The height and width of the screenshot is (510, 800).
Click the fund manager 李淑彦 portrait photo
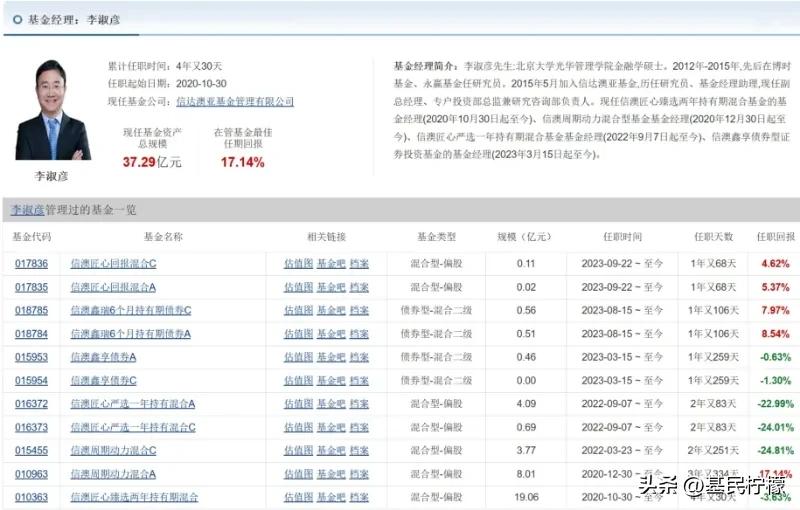click(53, 110)
